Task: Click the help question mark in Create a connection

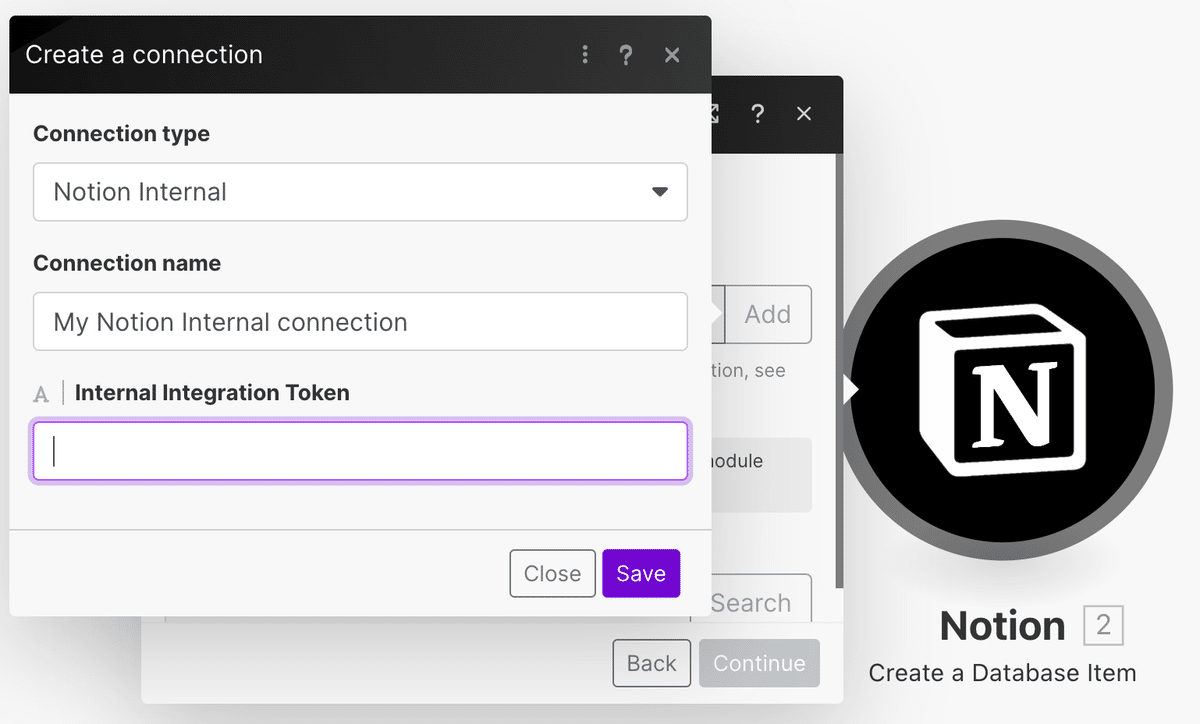Action: [x=626, y=55]
